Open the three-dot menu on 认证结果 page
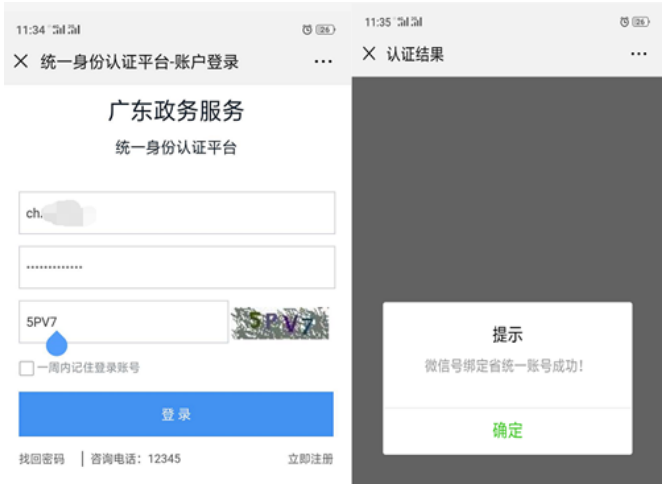The height and width of the screenshot is (491, 662). [x=638, y=54]
